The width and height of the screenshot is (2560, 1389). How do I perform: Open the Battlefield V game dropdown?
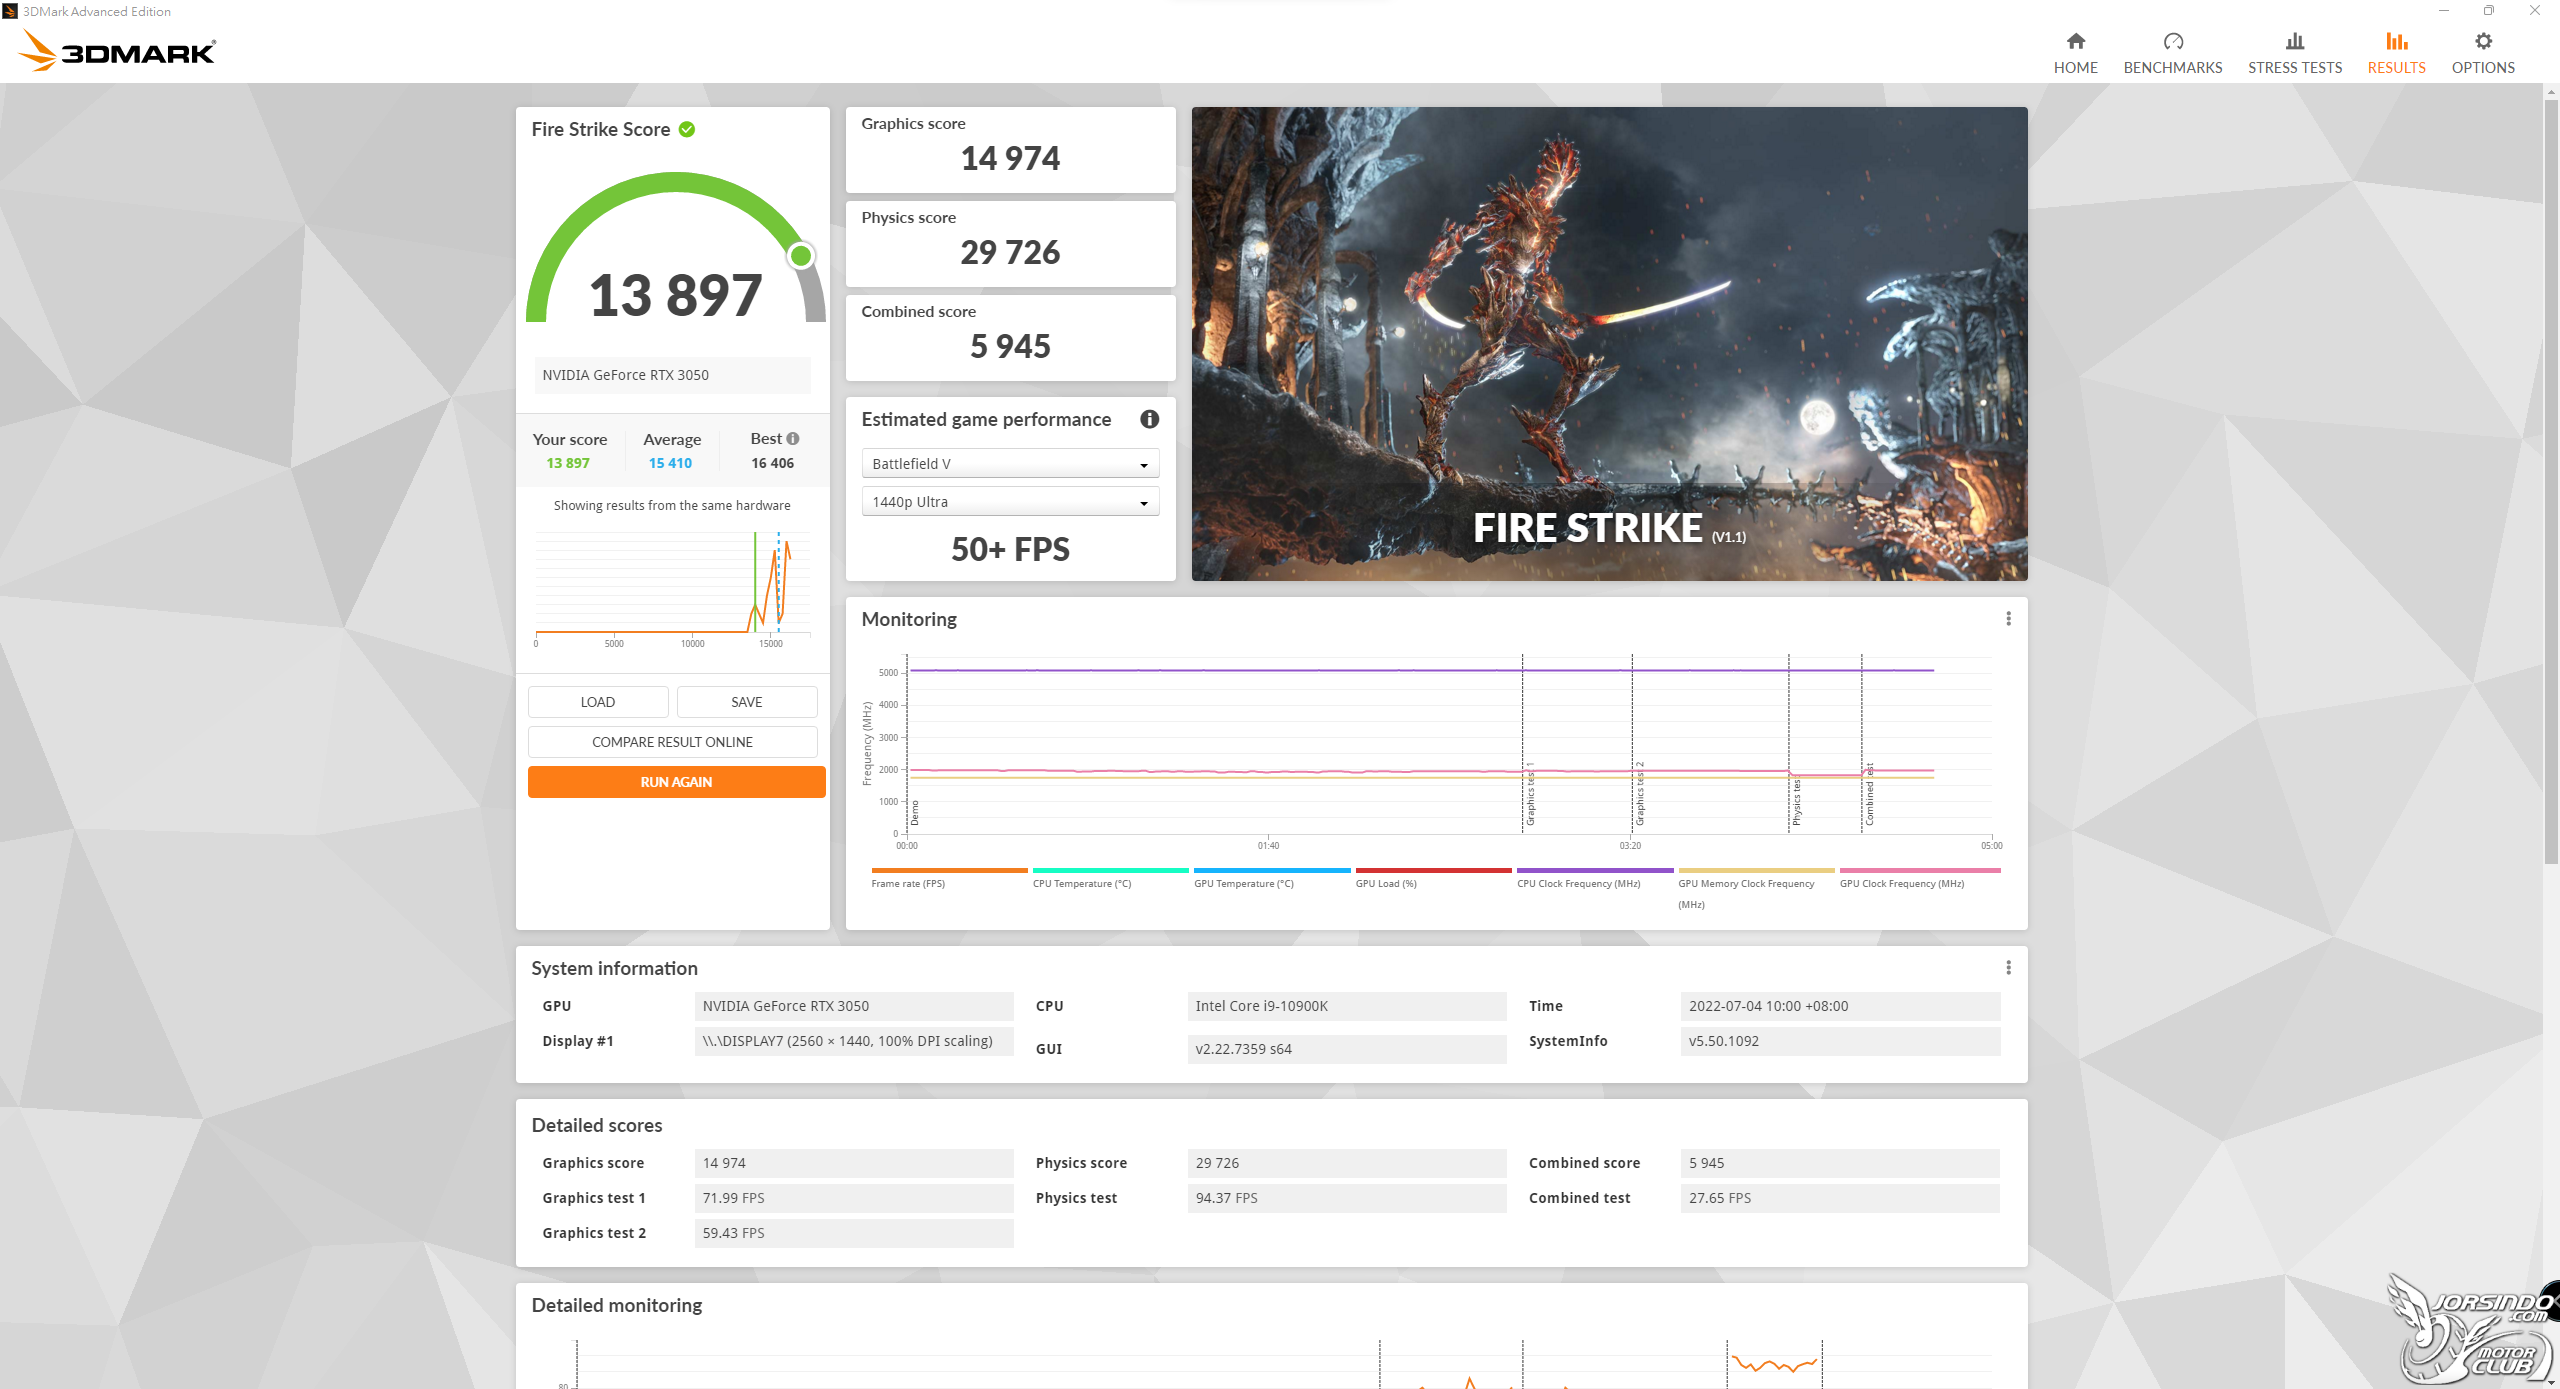click(x=1010, y=464)
